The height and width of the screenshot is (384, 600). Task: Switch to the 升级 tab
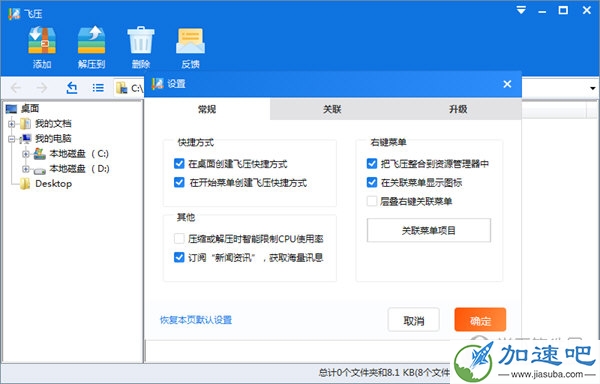[x=458, y=109]
